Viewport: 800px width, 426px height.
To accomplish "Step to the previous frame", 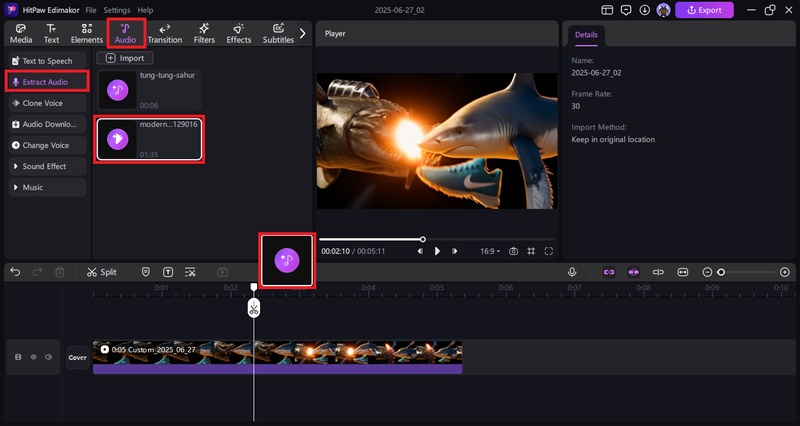I will pyautogui.click(x=420, y=251).
